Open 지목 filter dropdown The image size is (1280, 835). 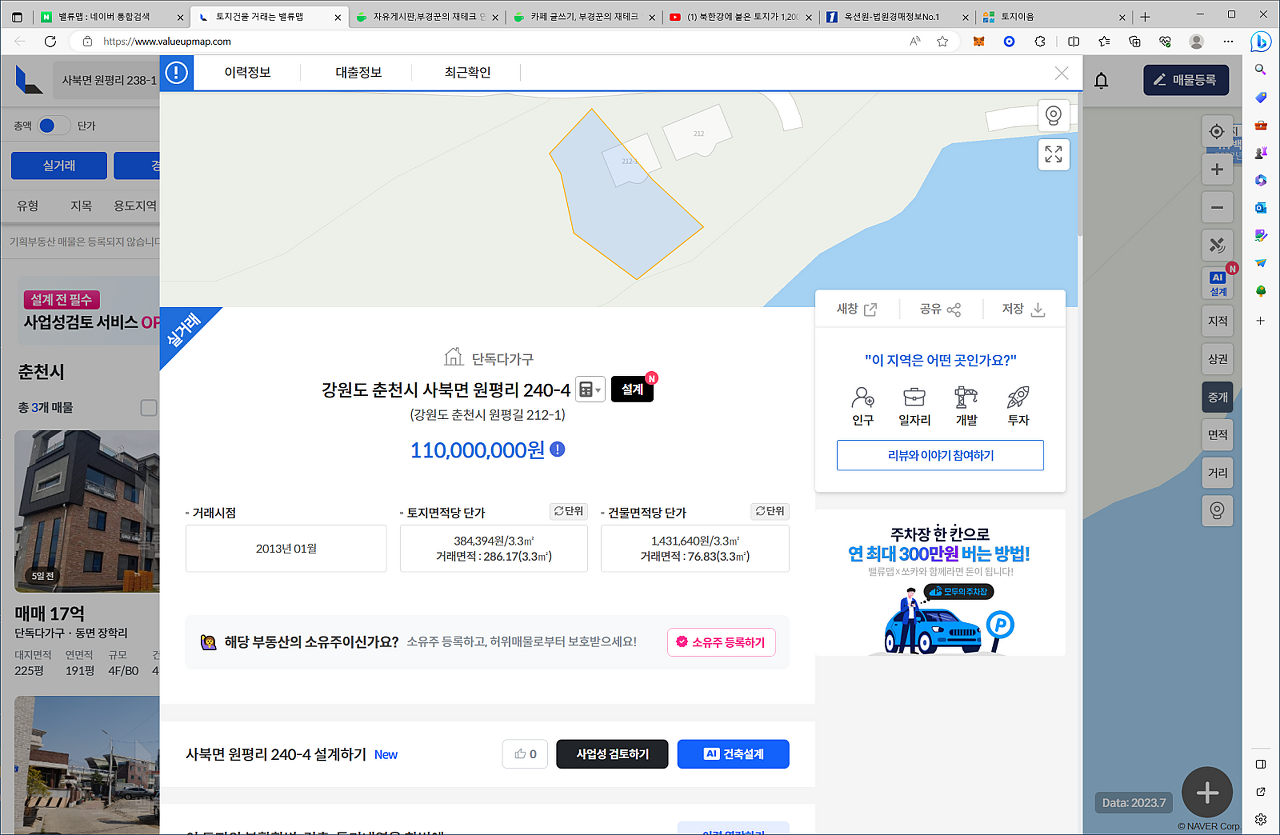81,206
